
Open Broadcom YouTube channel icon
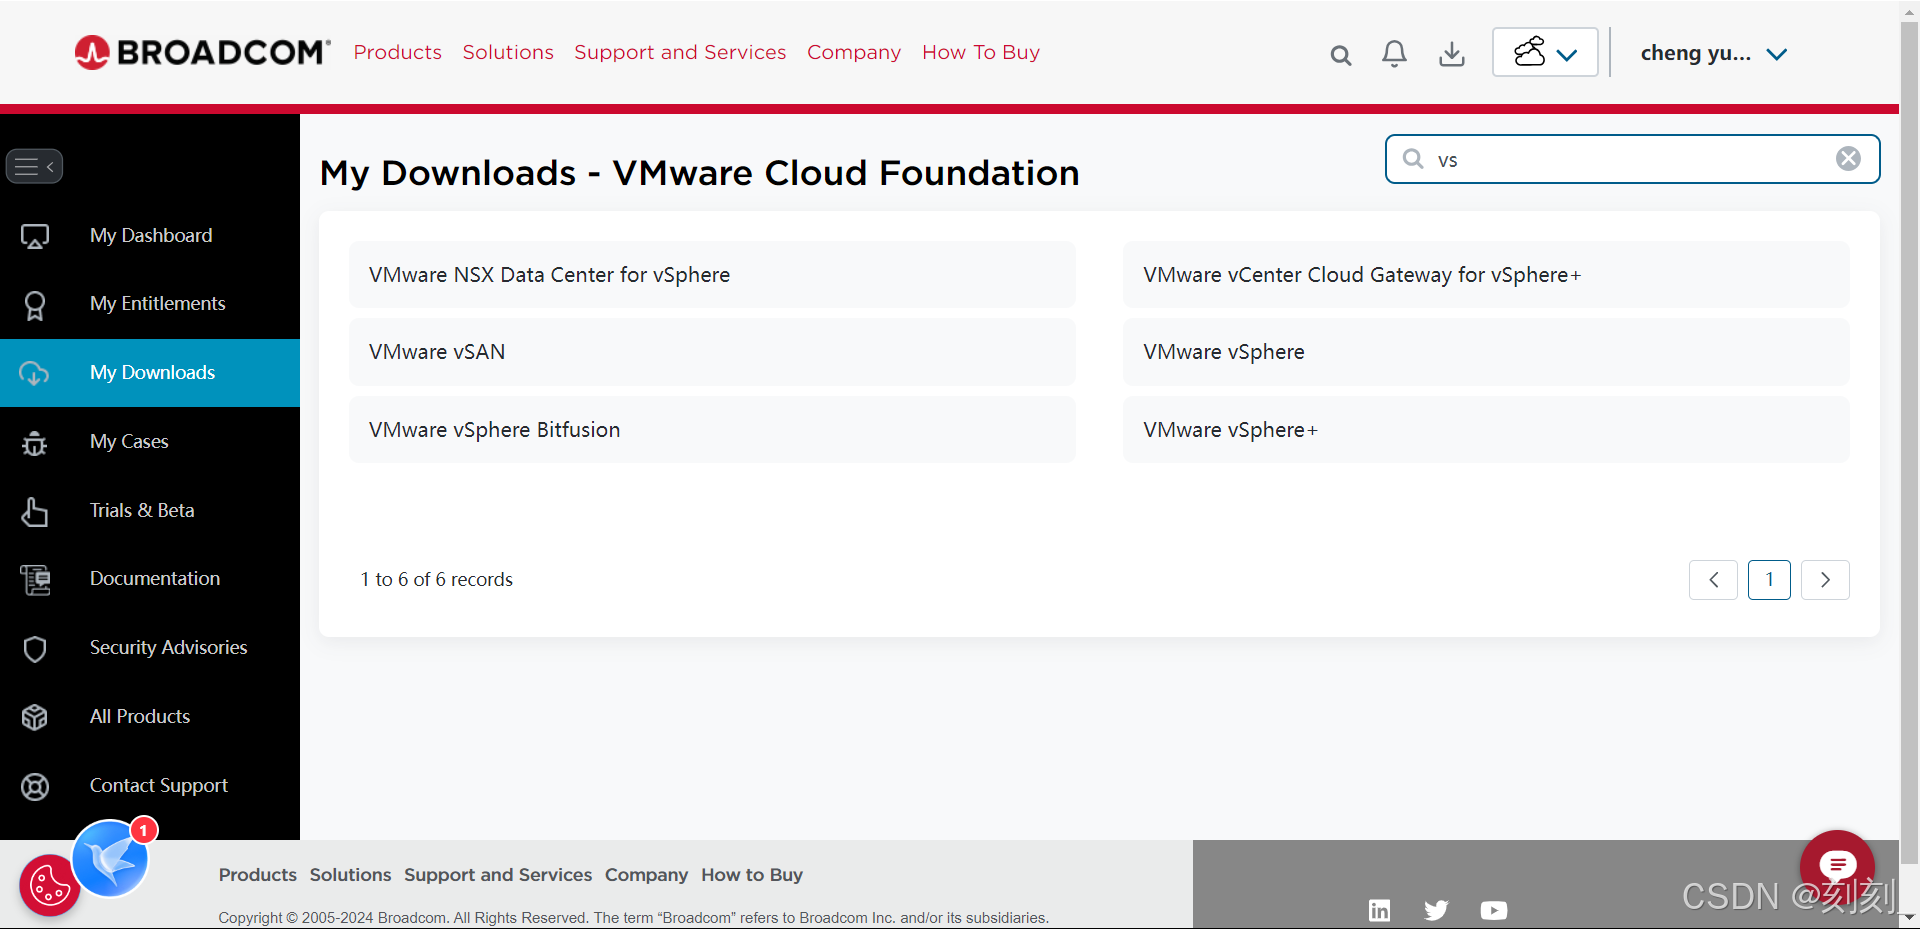tap(1494, 910)
